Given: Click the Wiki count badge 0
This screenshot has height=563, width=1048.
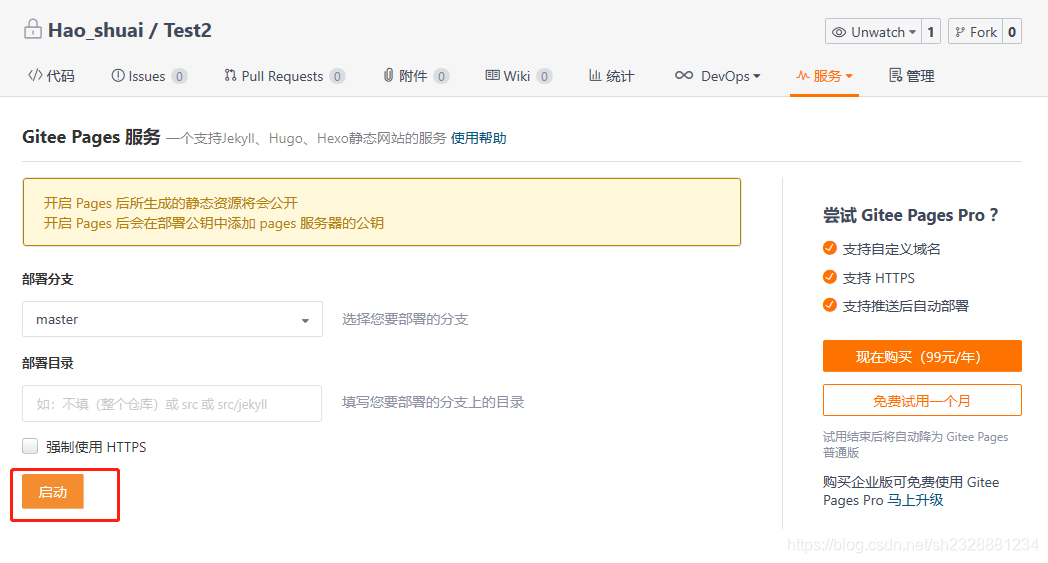Looking at the screenshot, I should (545, 76).
